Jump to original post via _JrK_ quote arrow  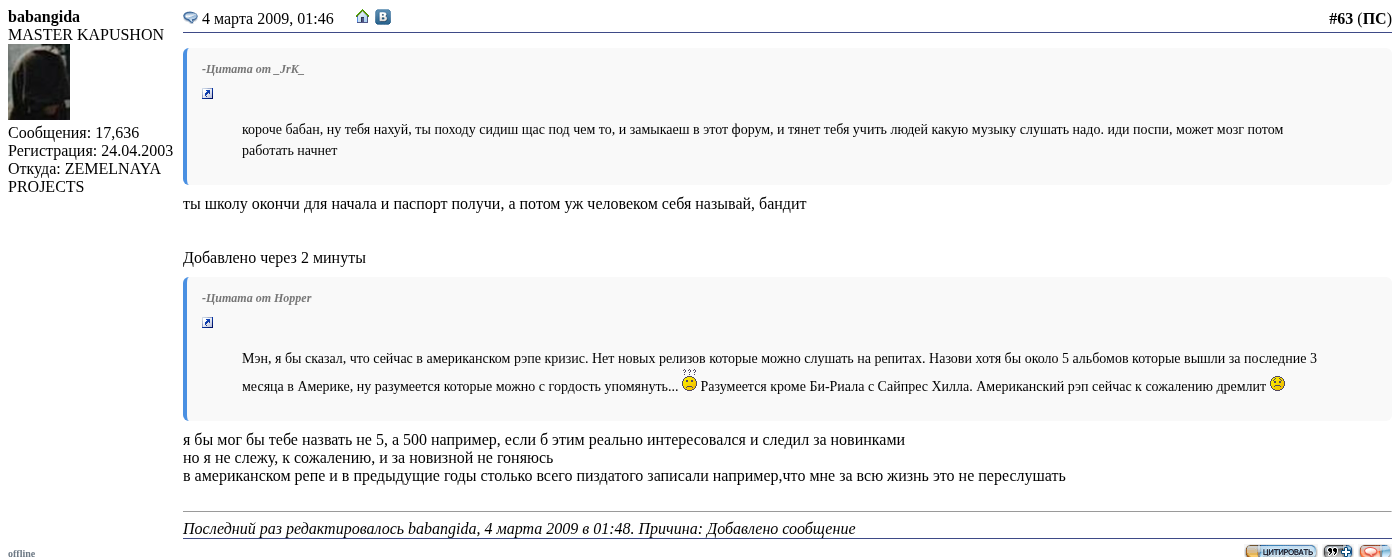[x=208, y=94]
